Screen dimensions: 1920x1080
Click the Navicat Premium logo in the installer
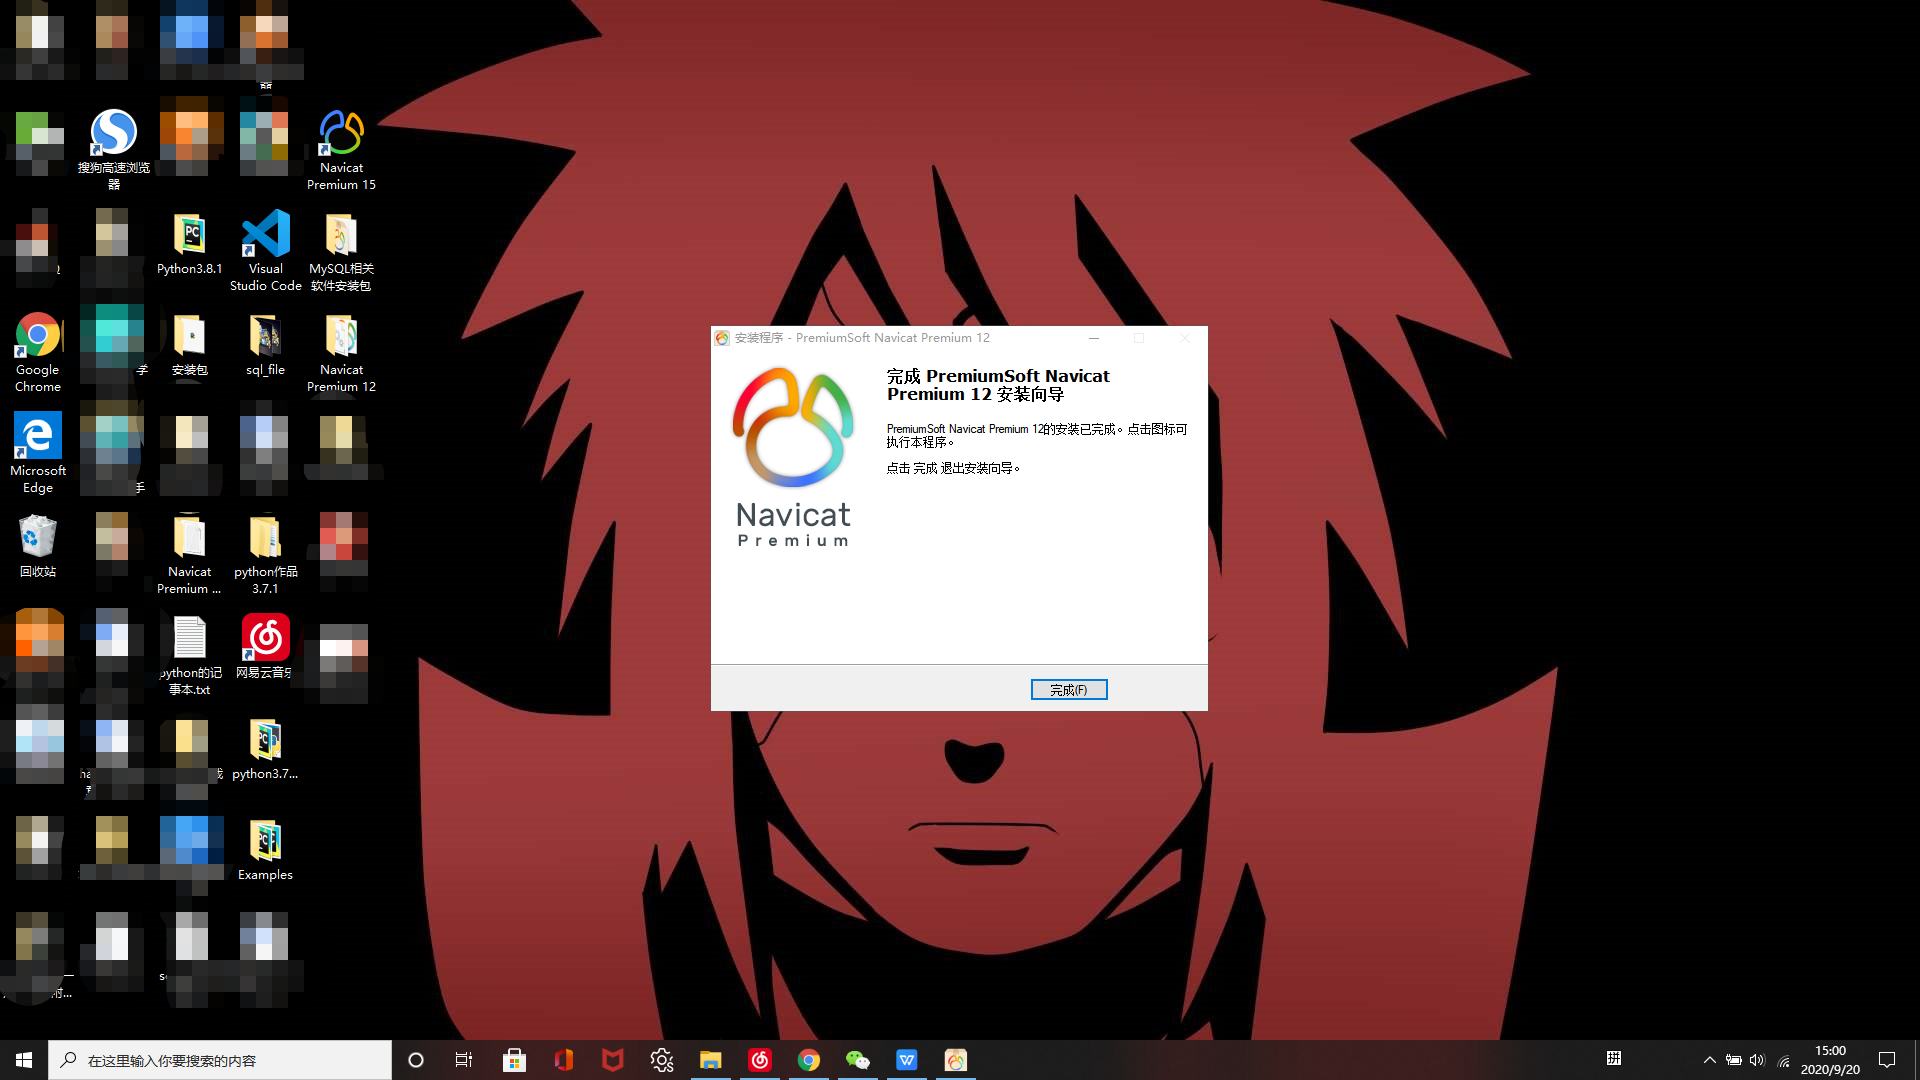[x=793, y=456]
